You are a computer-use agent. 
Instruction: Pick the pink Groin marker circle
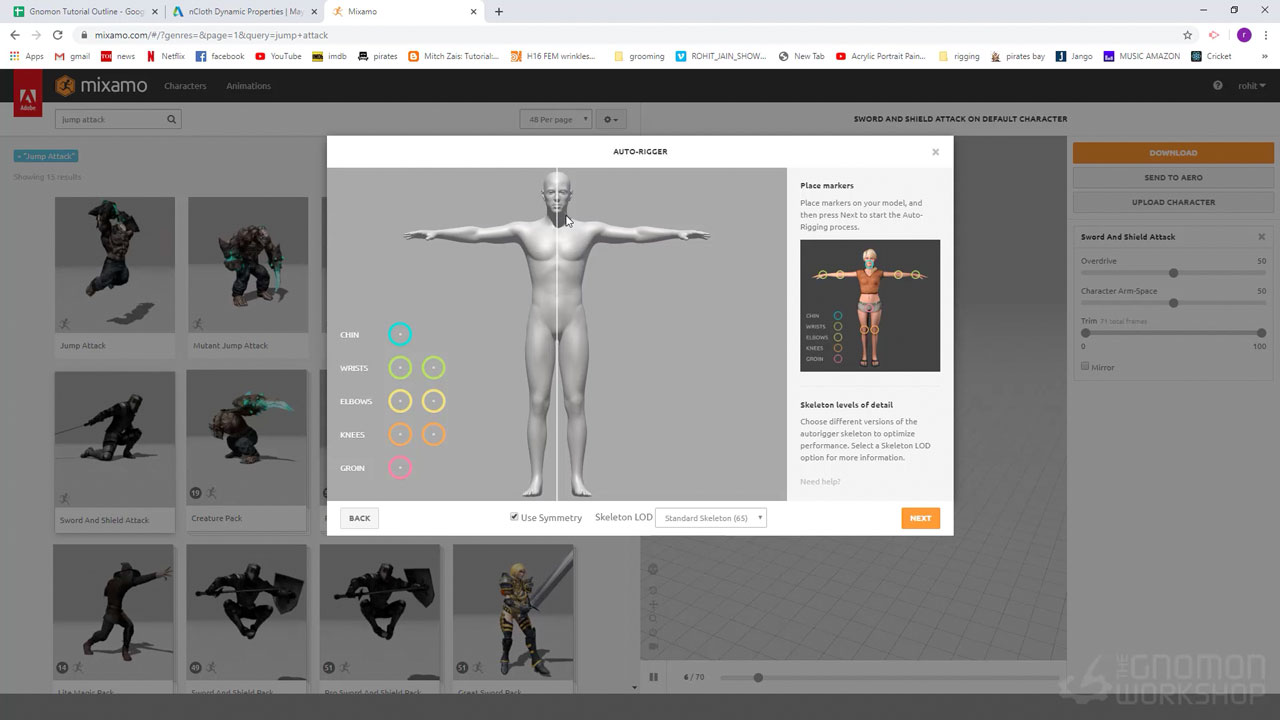pyautogui.click(x=400, y=468)
